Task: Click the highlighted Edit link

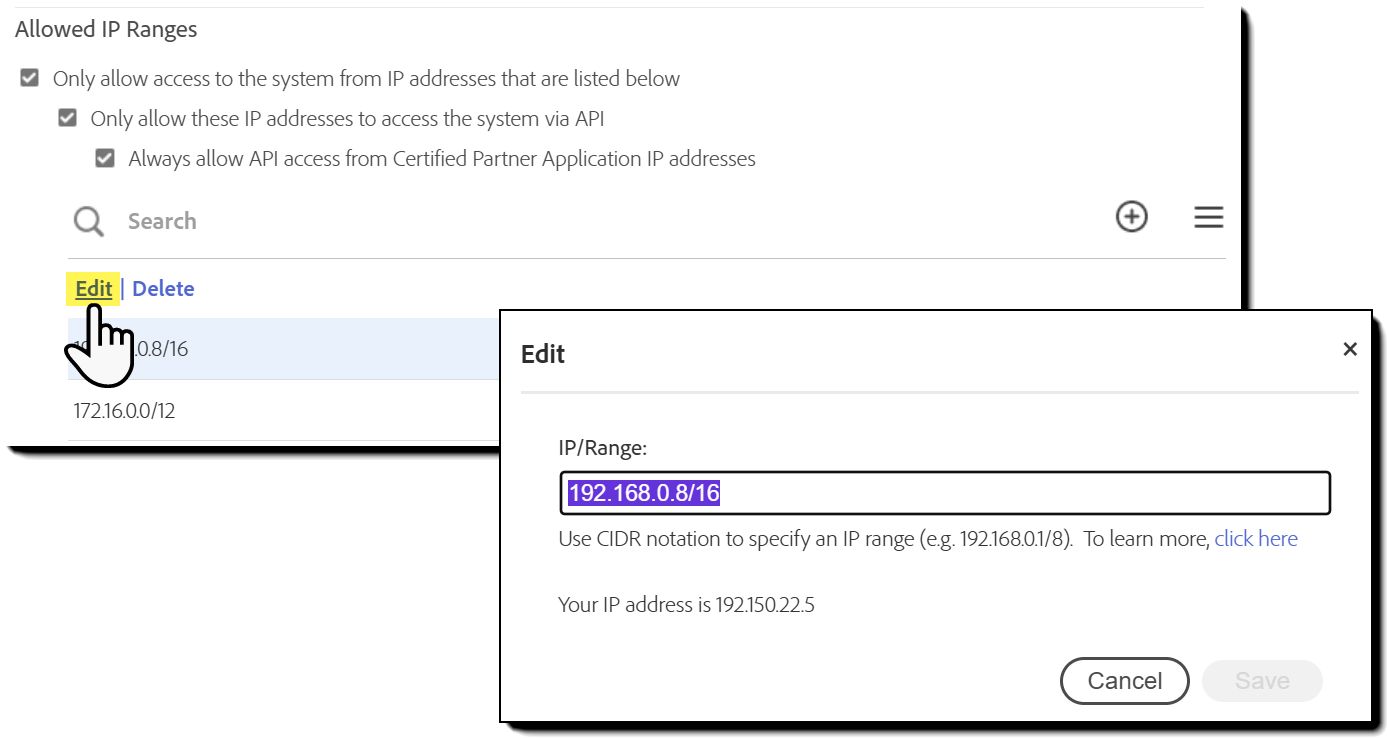Action: click(93, 288)
